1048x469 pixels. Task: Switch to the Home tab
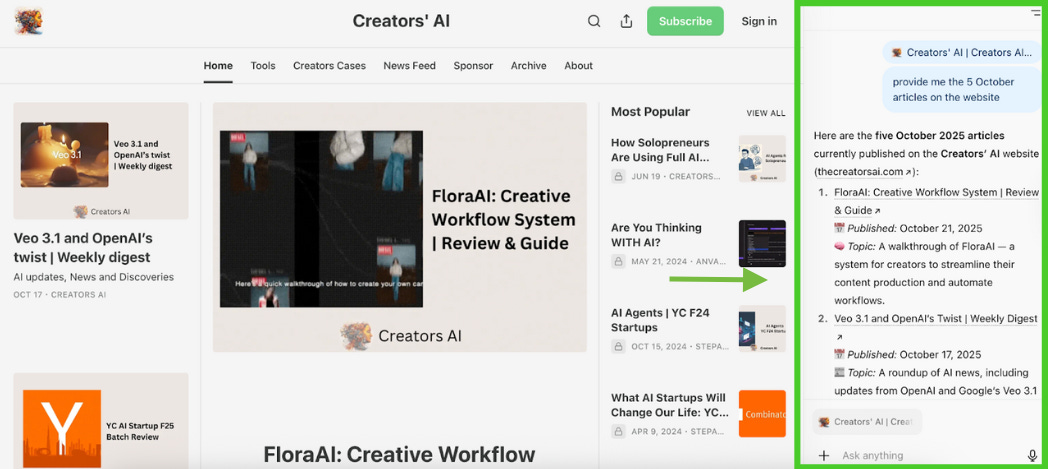(218, 65)
